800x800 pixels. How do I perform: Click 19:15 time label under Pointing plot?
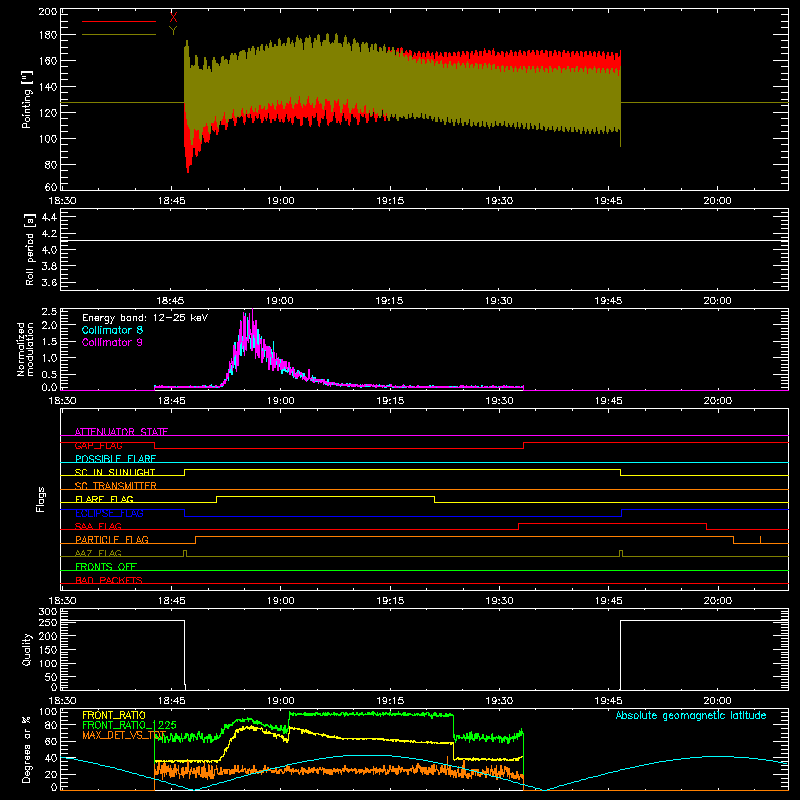coord(390,201)
